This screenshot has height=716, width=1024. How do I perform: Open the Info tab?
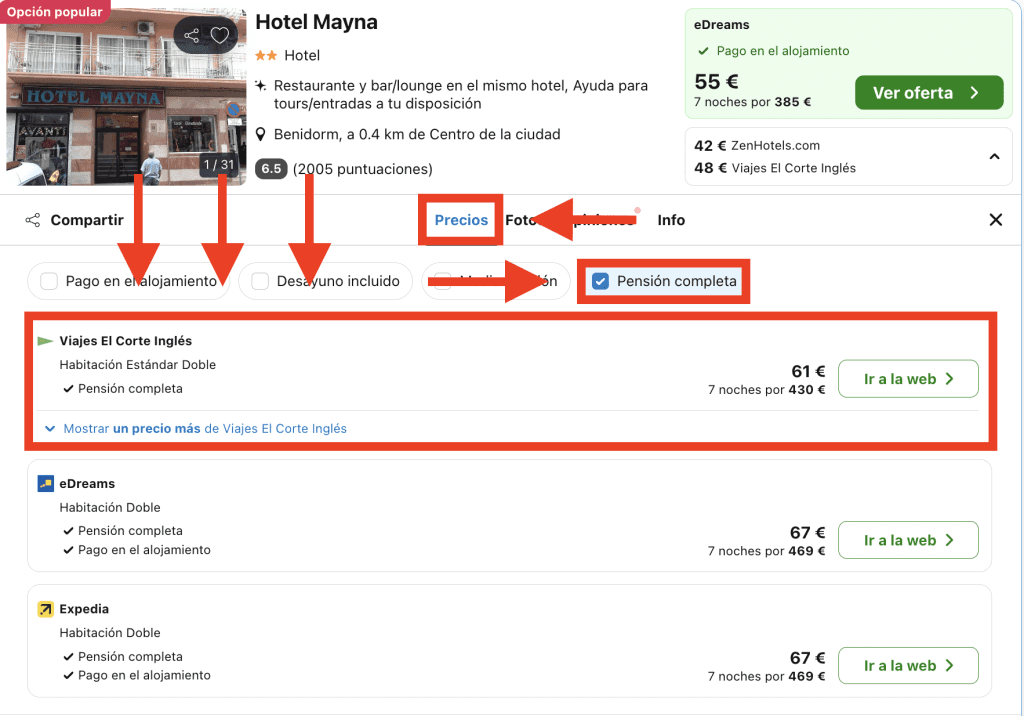(x=671, y=220)
